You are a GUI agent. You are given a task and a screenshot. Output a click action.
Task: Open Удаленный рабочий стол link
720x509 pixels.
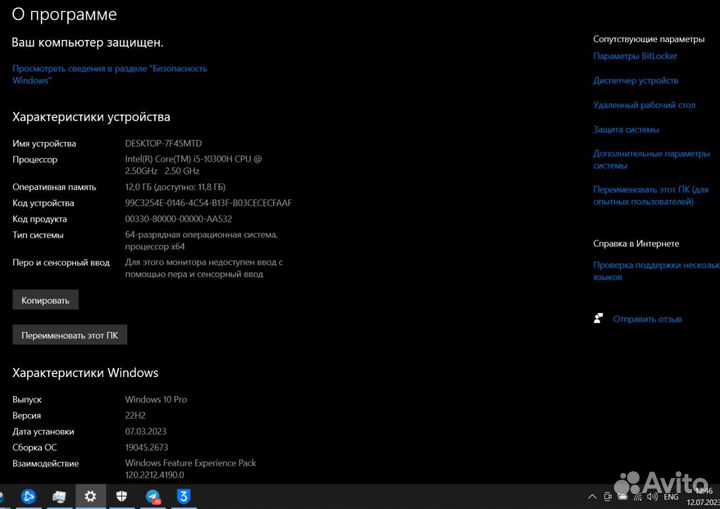click(x=644, y=105)
